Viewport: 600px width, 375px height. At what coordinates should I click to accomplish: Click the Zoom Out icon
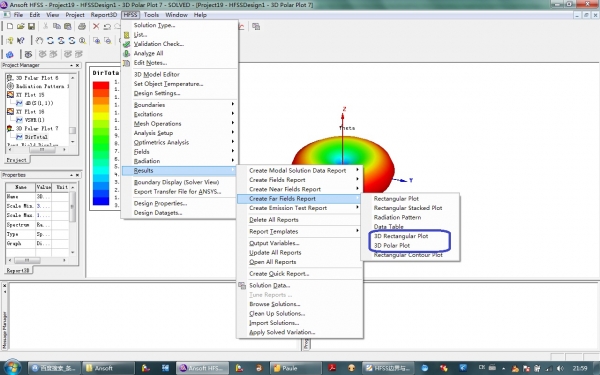coord(108,40)
